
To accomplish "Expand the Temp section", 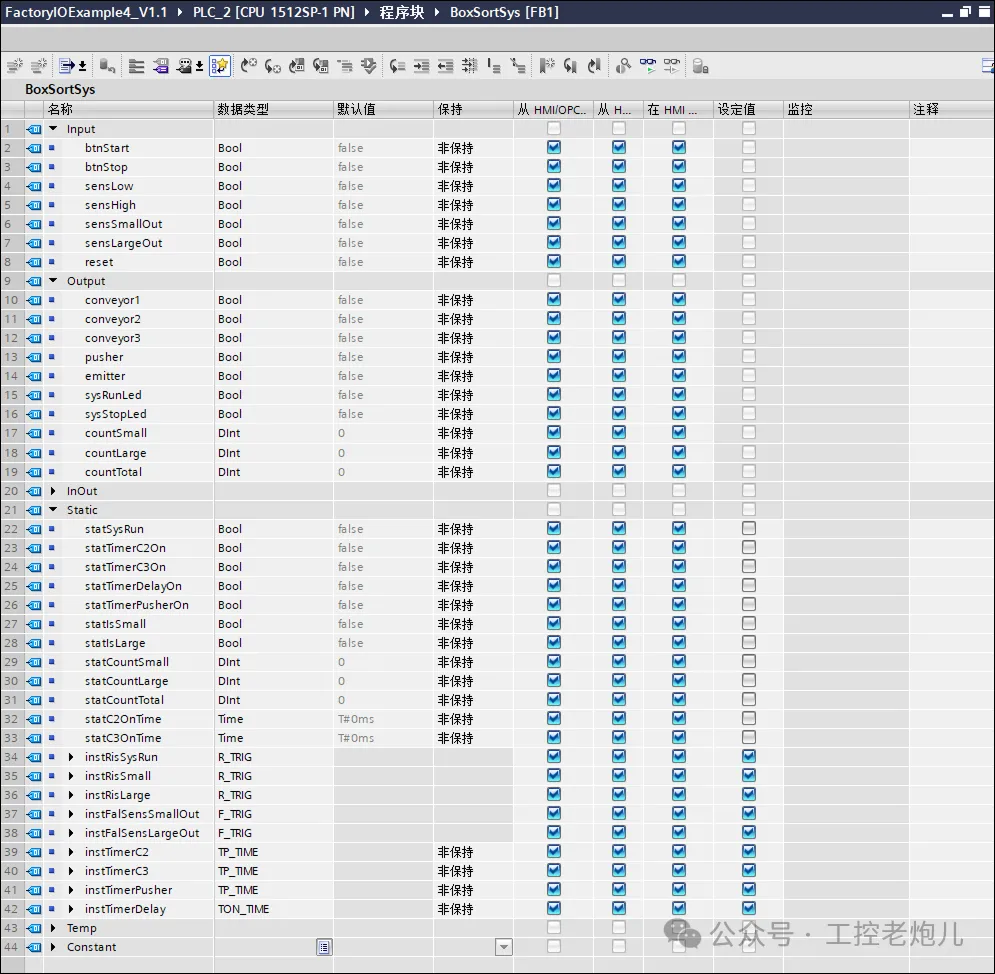I will pos(53,928).
